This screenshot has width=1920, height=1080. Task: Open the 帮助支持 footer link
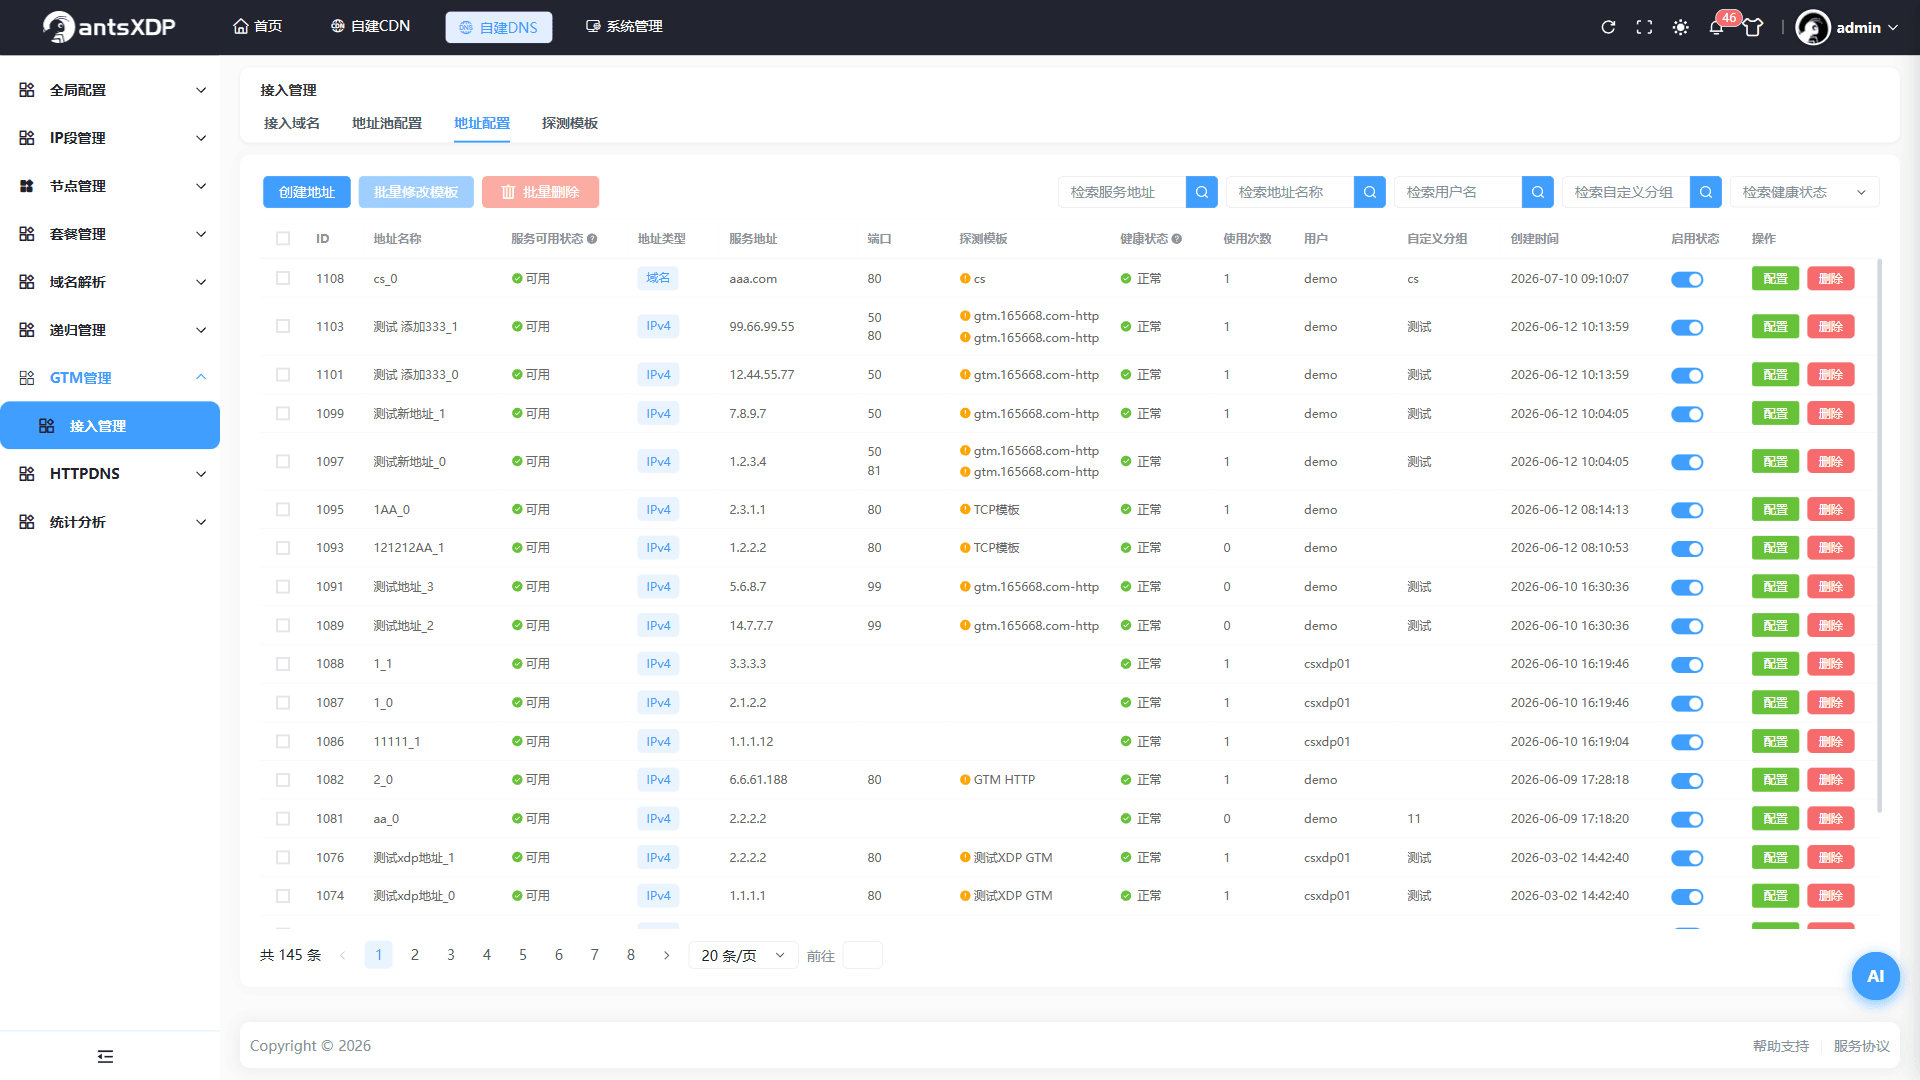(x=1781, y=1046)
